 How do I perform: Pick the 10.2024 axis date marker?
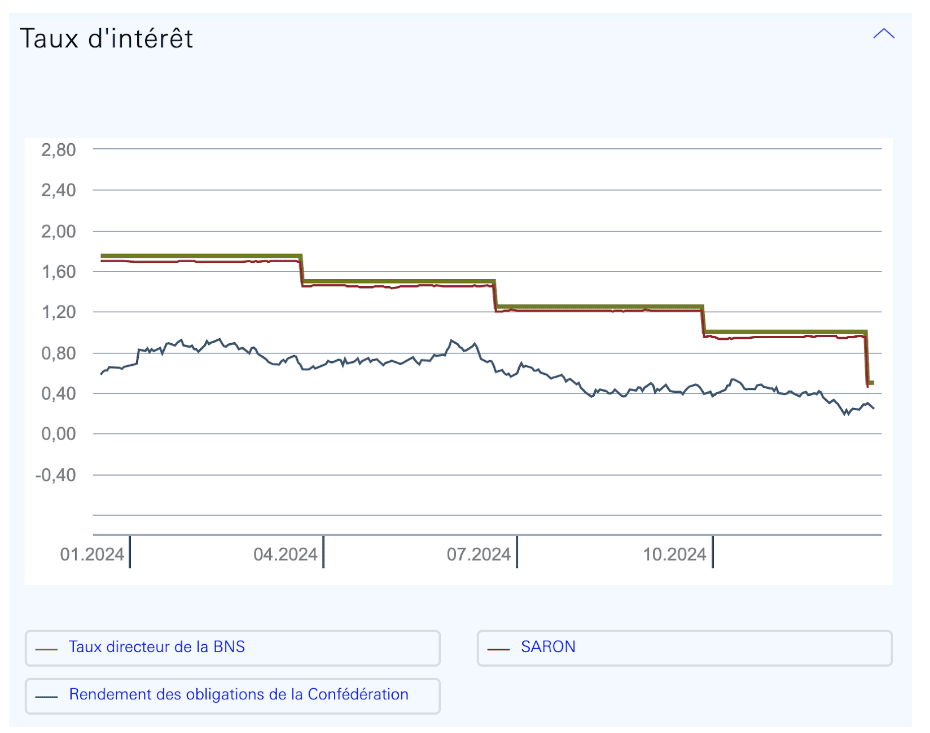coord(673,554)
